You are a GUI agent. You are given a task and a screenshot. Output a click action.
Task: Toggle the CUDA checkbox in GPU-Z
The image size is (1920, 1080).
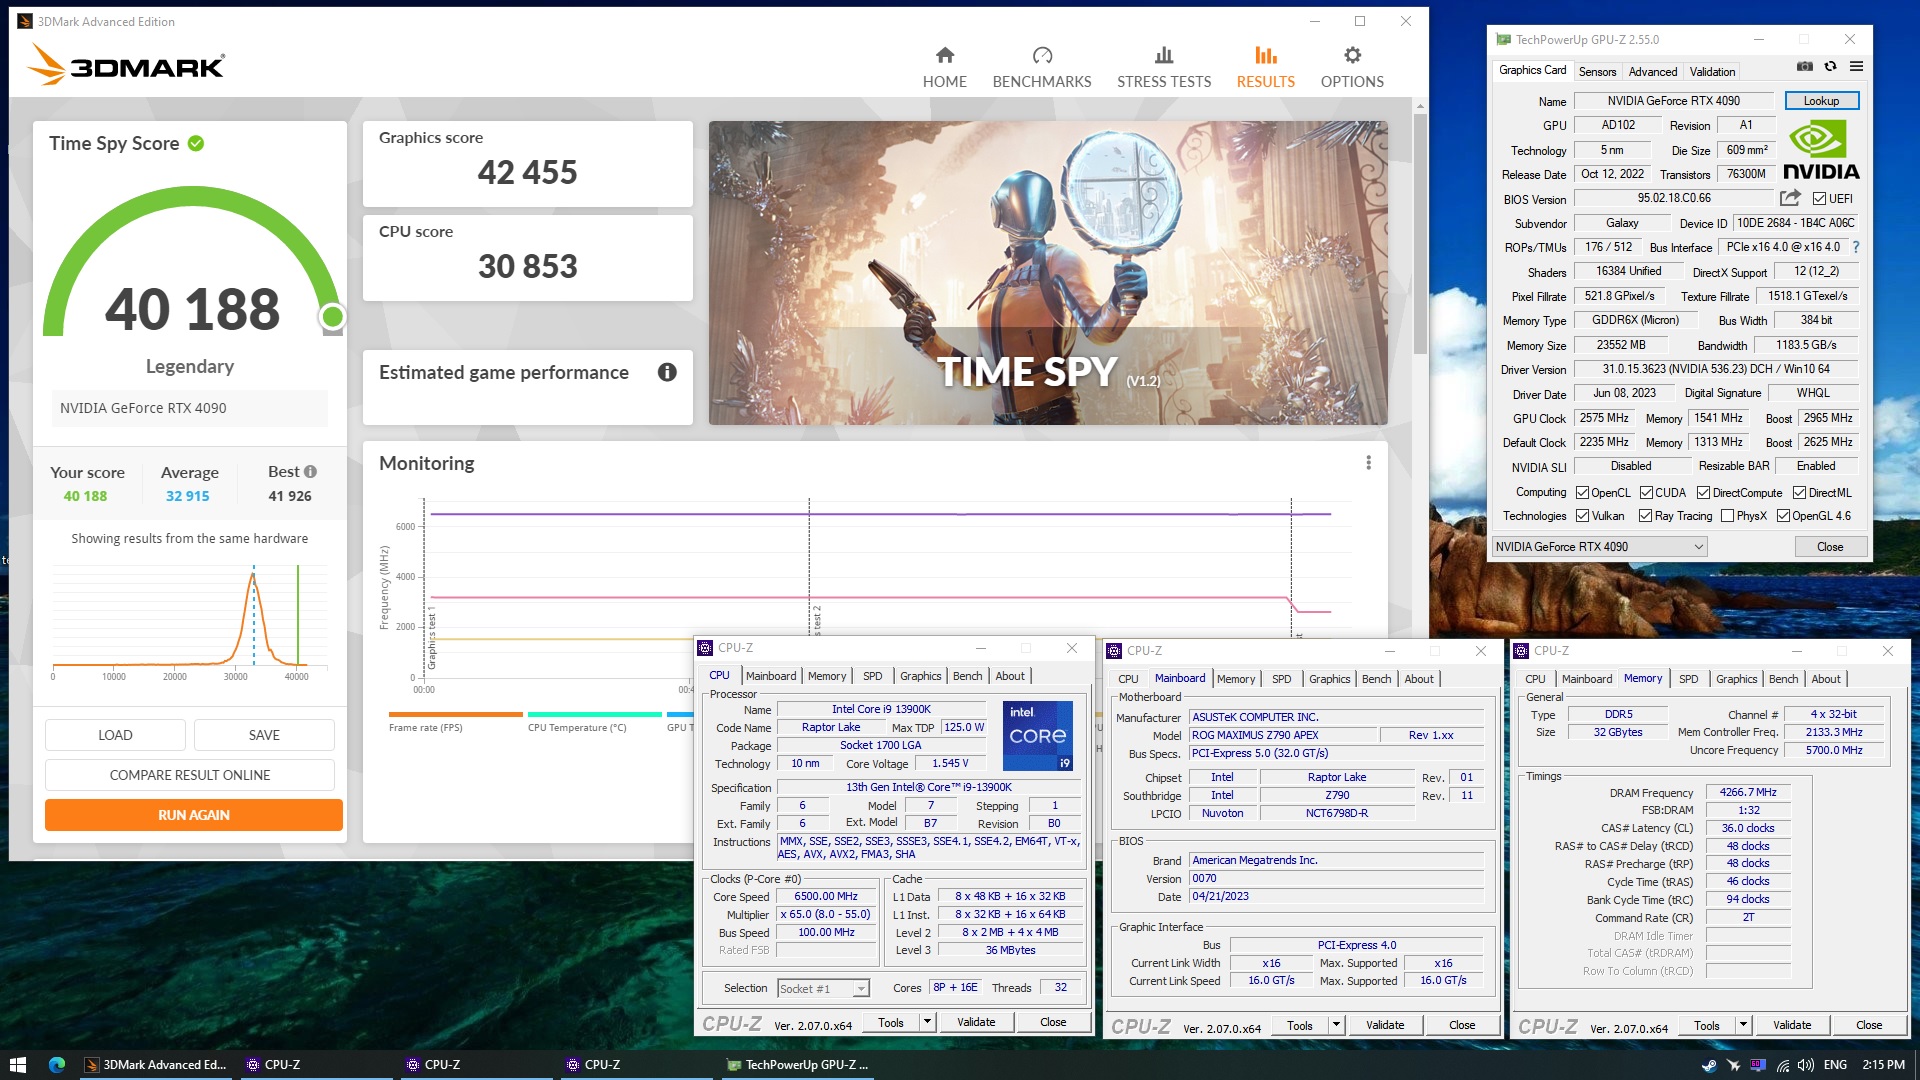click(1646, 493)
